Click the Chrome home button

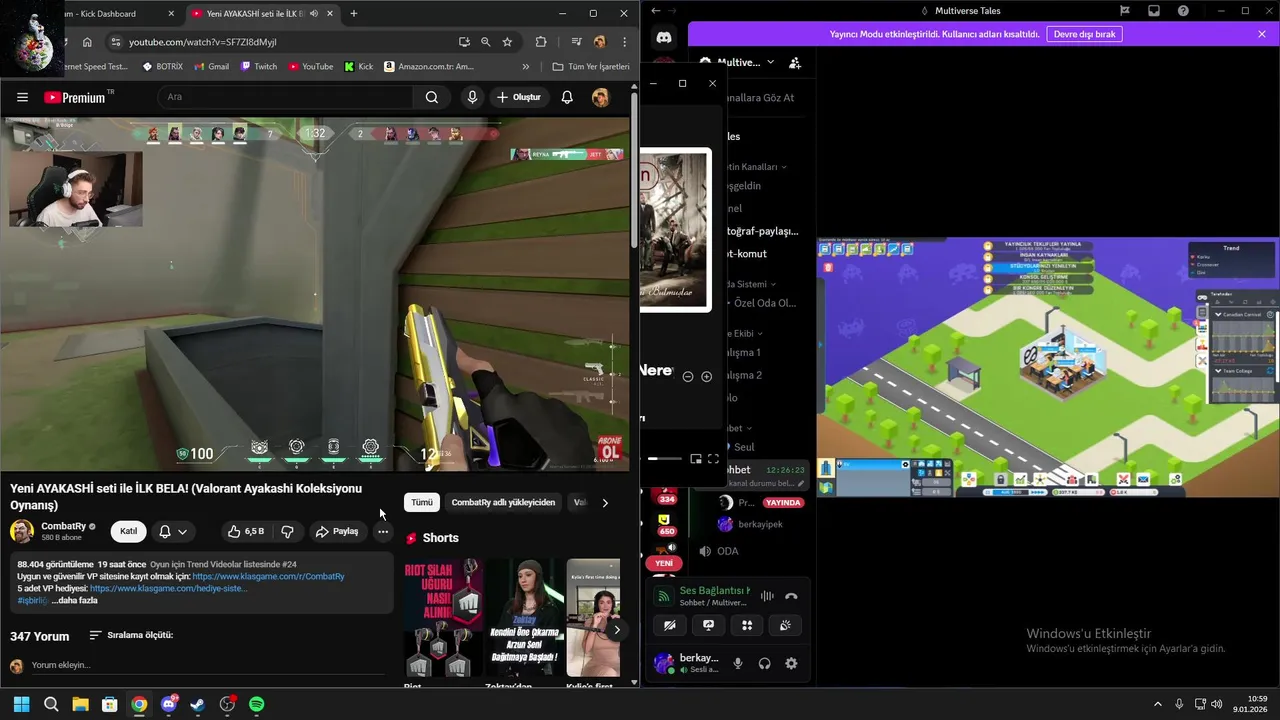click(x=87, y=42)
